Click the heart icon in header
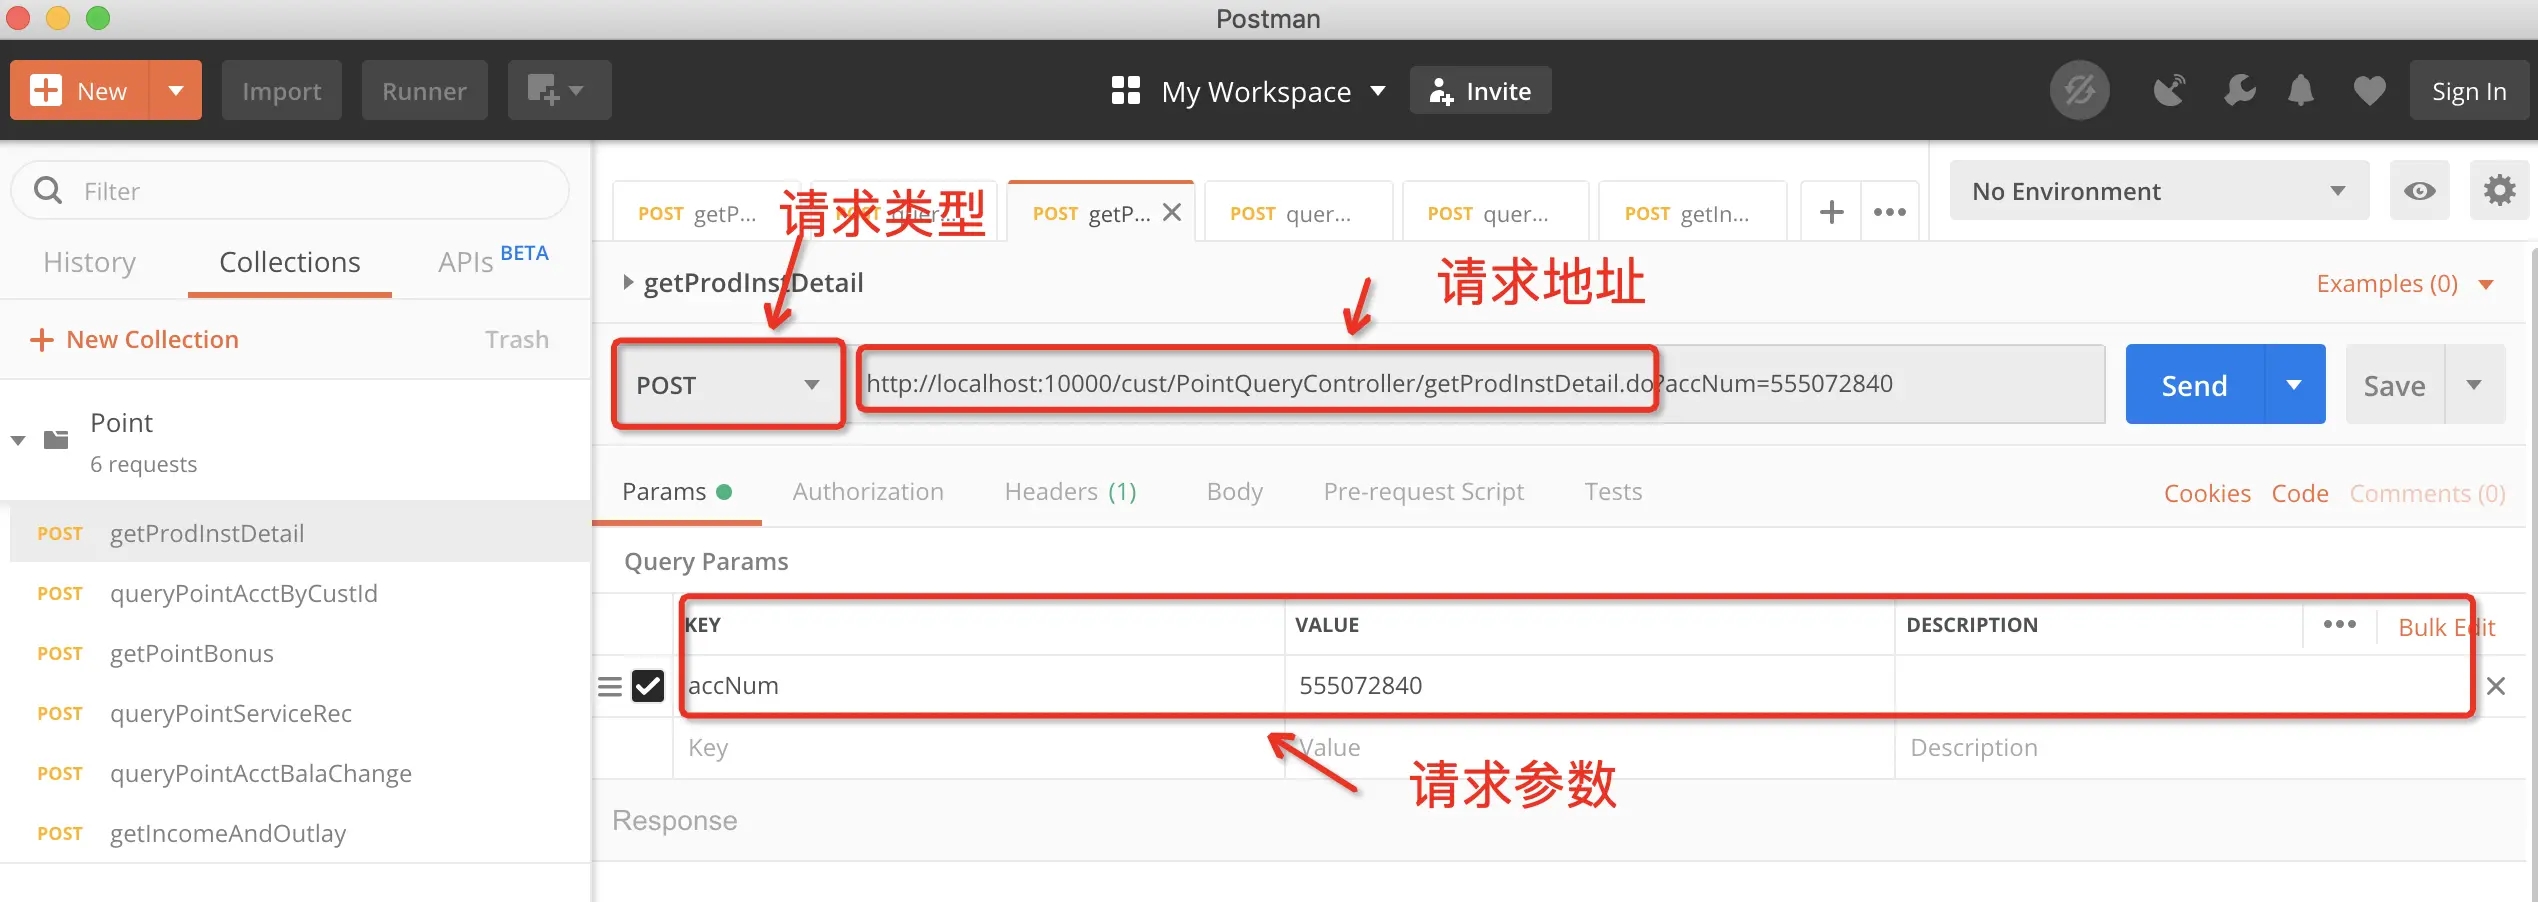Viewport: 2538px width, 902px height. click(2369, 91)
